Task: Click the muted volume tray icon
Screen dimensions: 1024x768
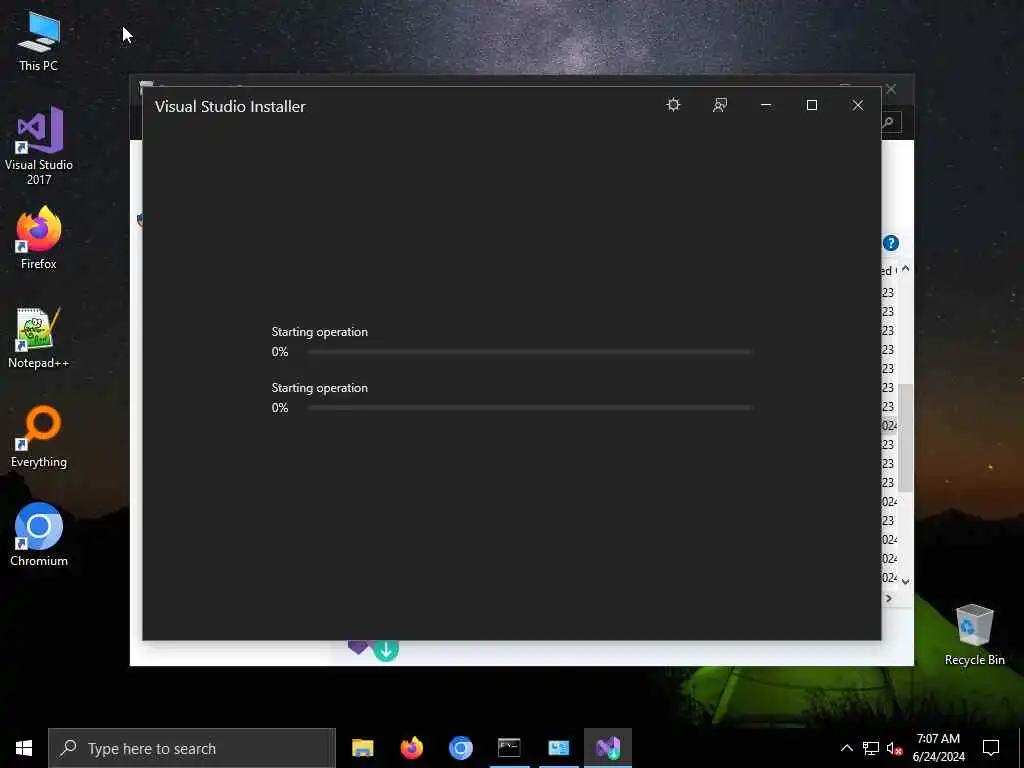Action: (x=894, y=748)
